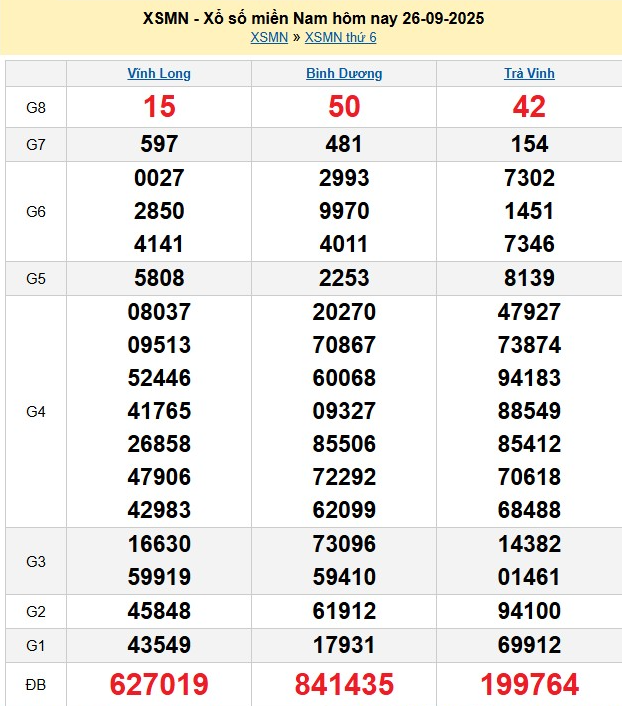Open the Trà Vinh province link
Viewport: 622px width, 706px height.
pos(529,73)
